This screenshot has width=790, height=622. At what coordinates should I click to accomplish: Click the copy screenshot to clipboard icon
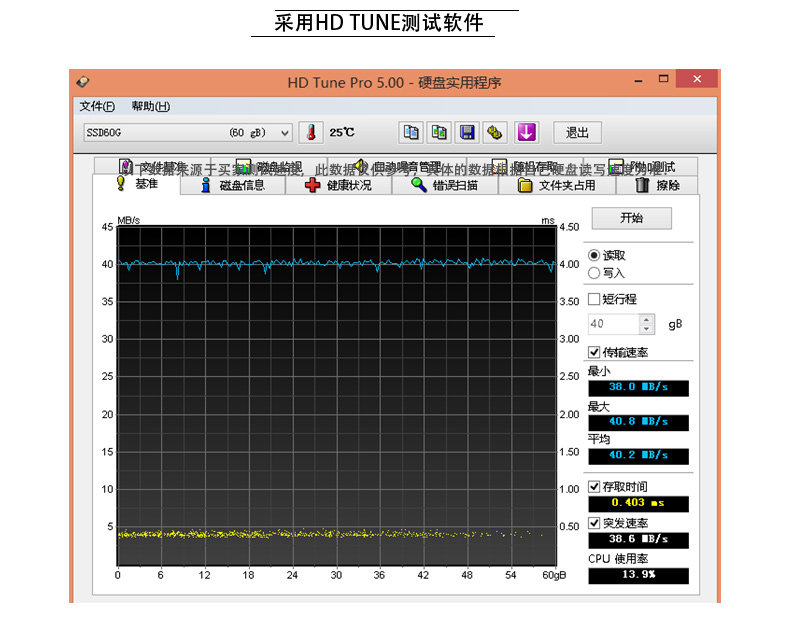(x=439, y=132)
